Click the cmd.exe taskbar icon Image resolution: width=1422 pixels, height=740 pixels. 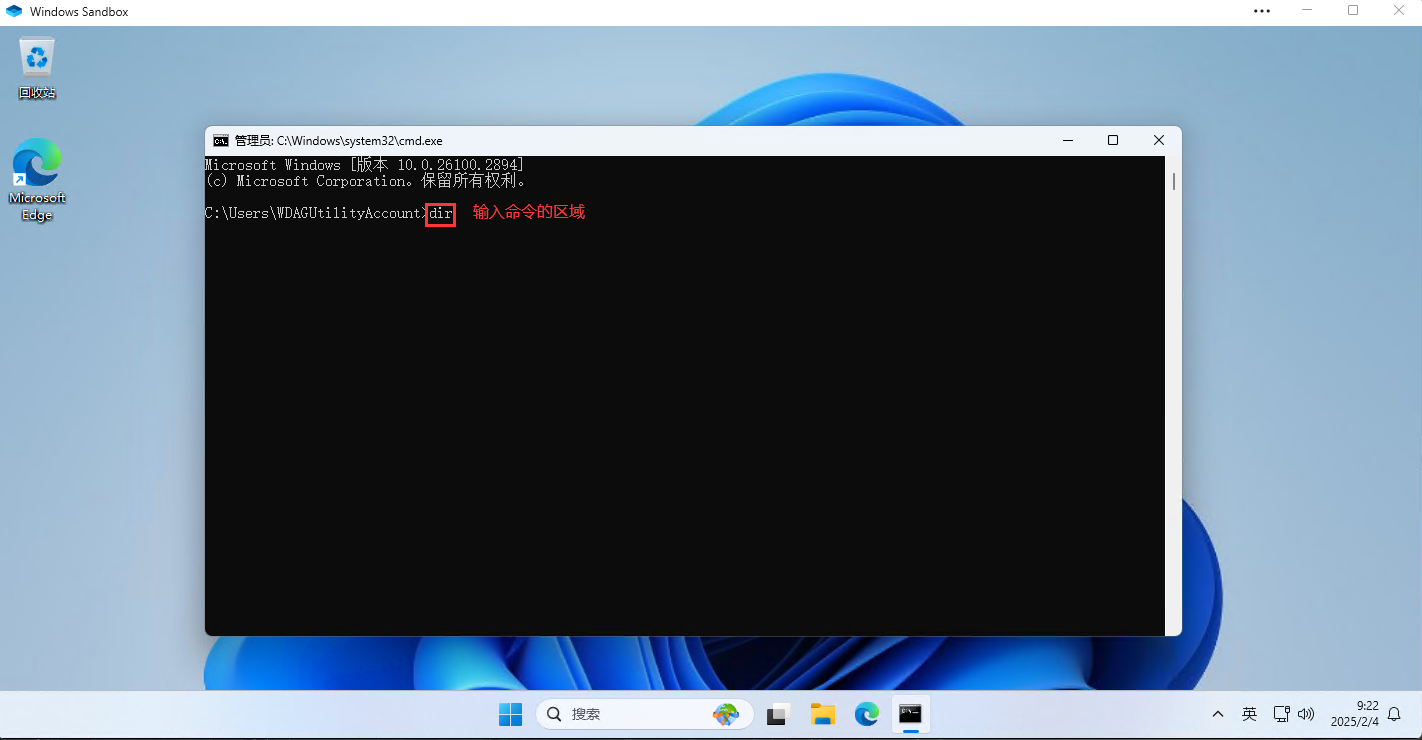point(910,714)
